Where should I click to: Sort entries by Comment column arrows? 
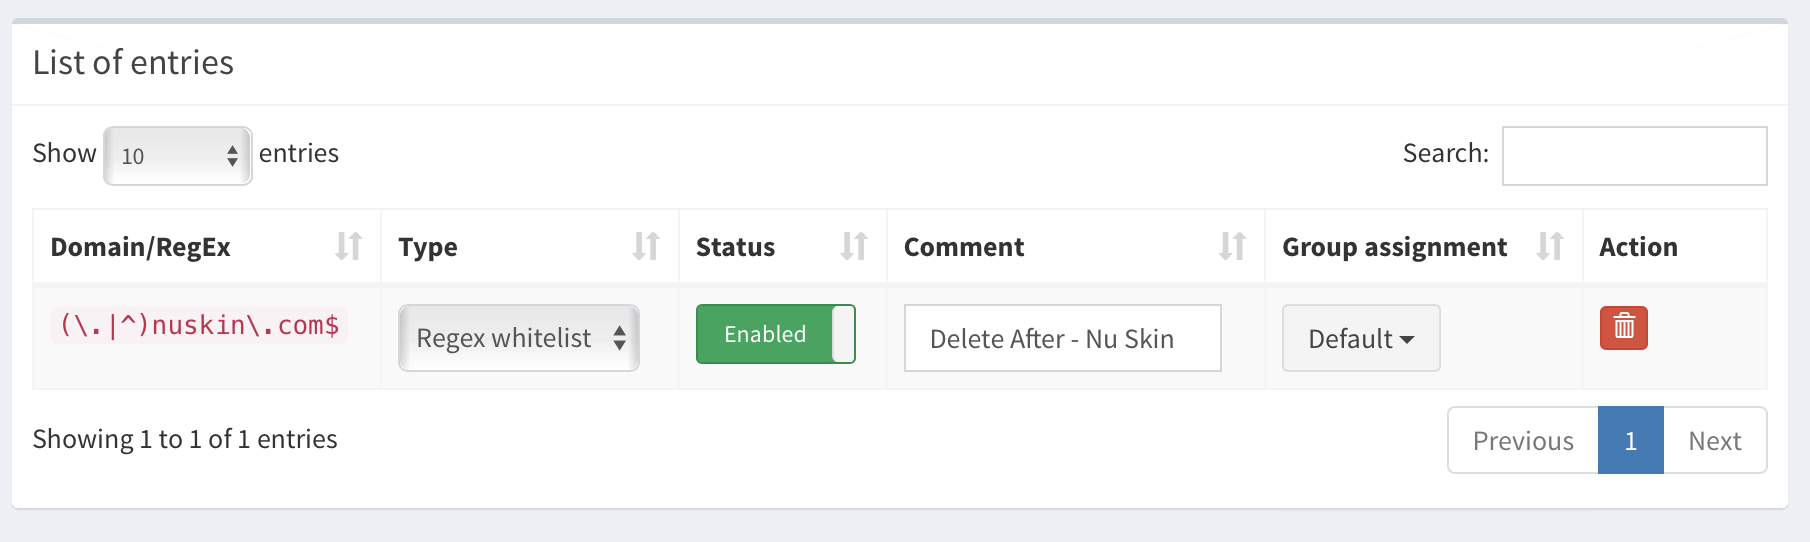1232,246
